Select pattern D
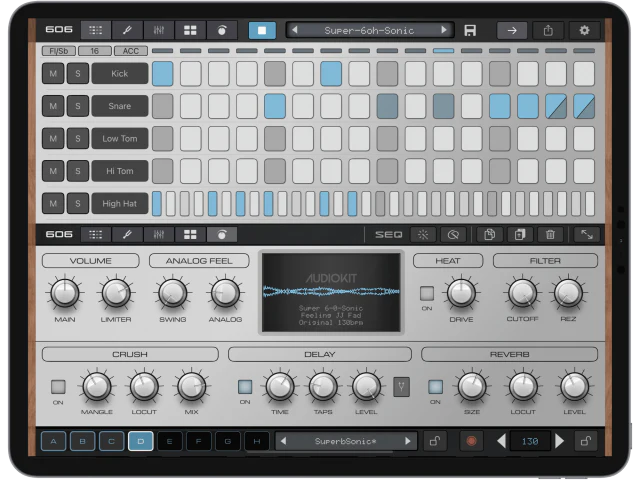The height and width of the screenshot is (480, 640). (141, 441)
